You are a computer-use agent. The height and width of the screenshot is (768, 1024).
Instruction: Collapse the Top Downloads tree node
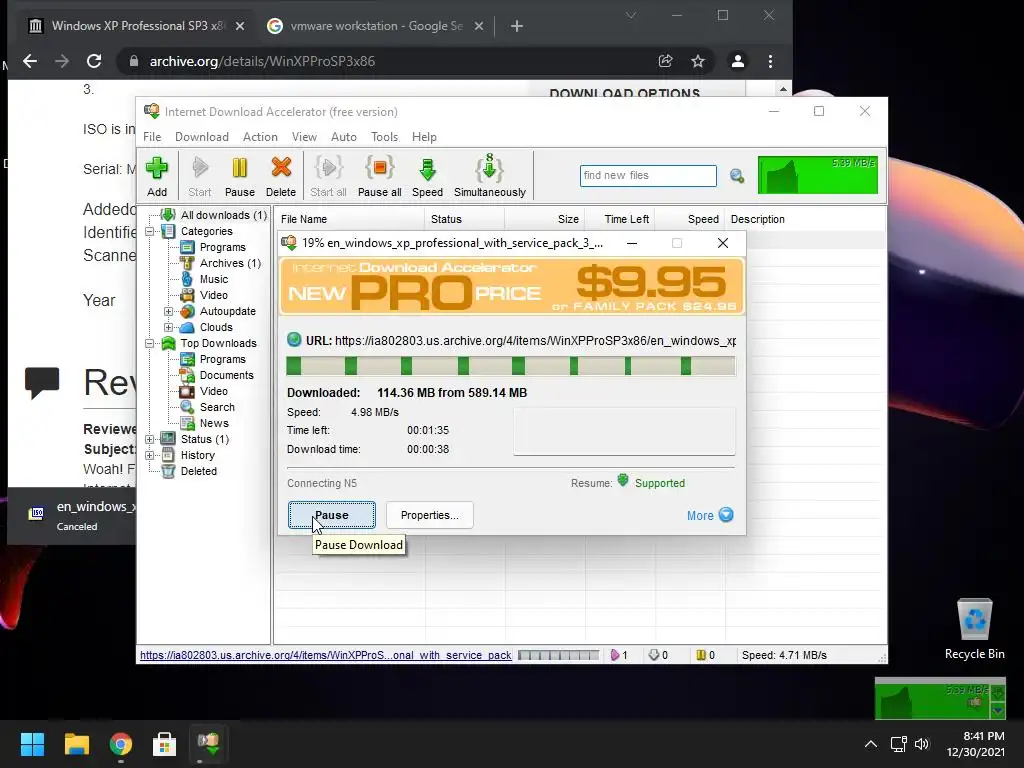pyautogui.click(x=150, y=344)
